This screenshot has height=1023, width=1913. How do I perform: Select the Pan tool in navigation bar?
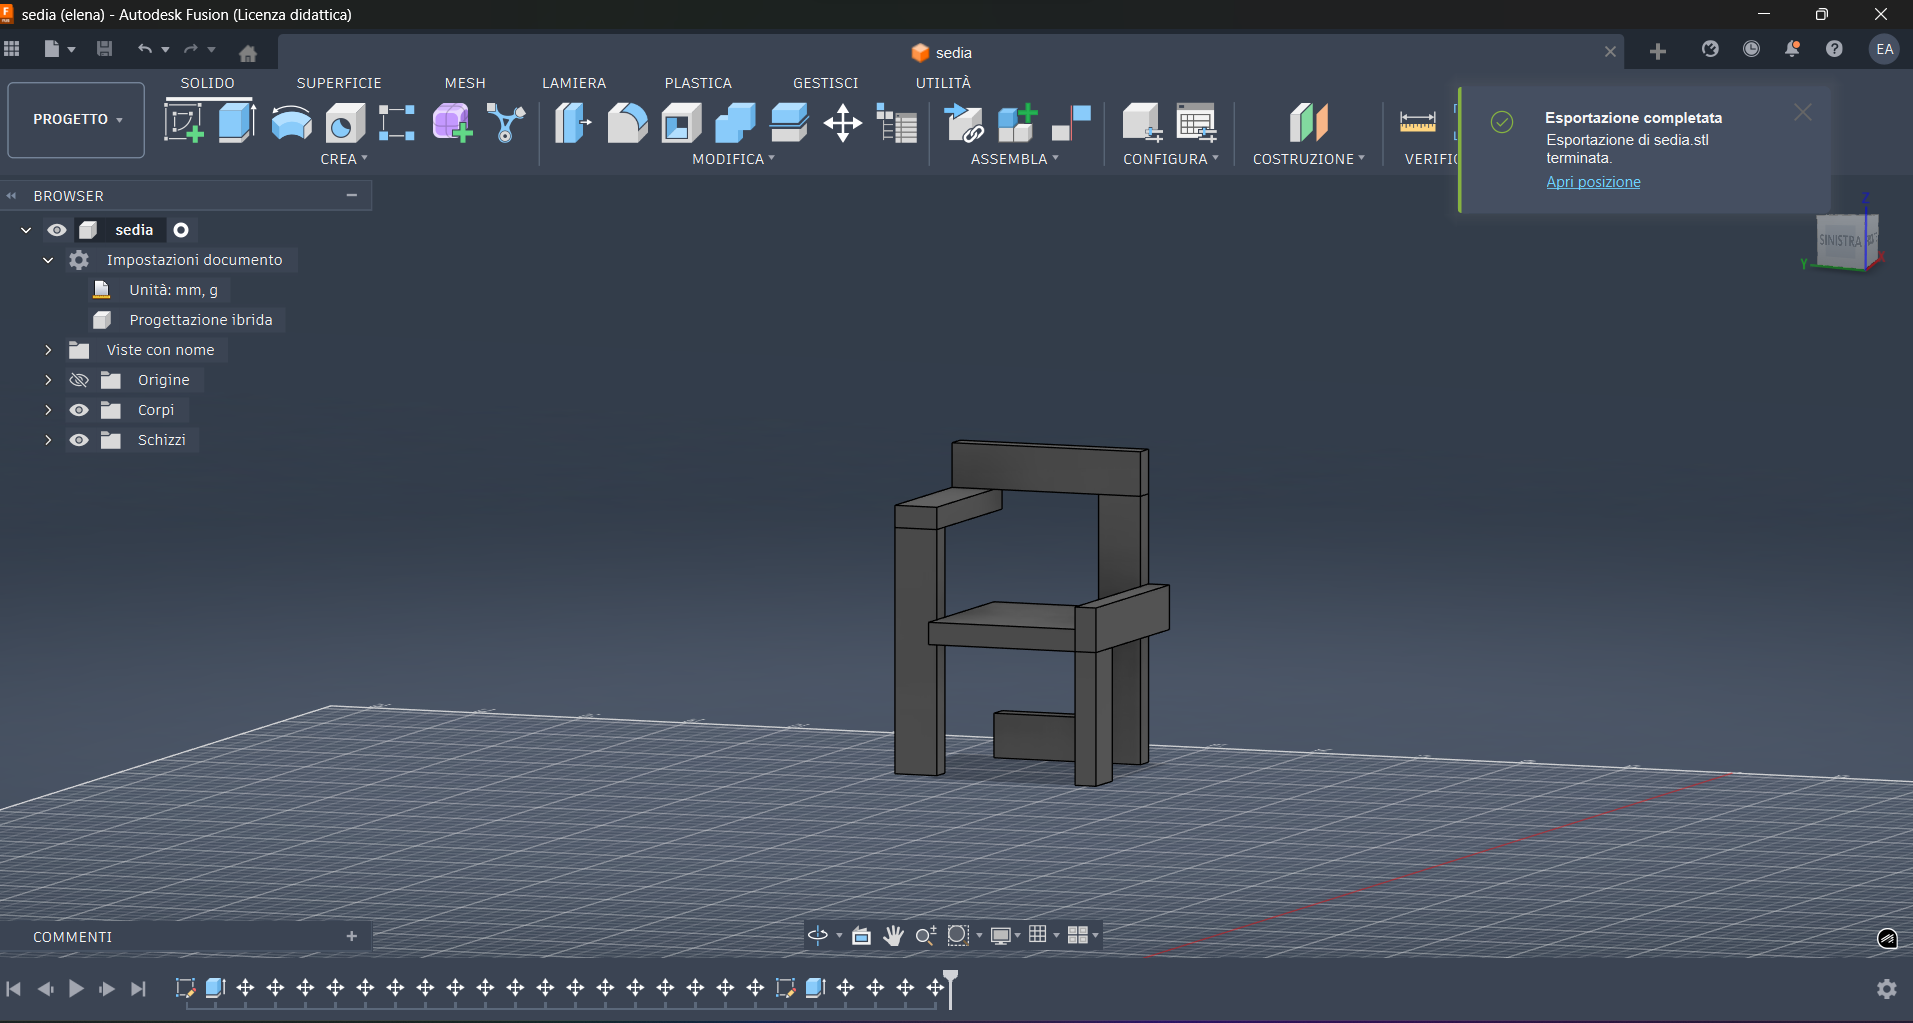pos(893,935)
